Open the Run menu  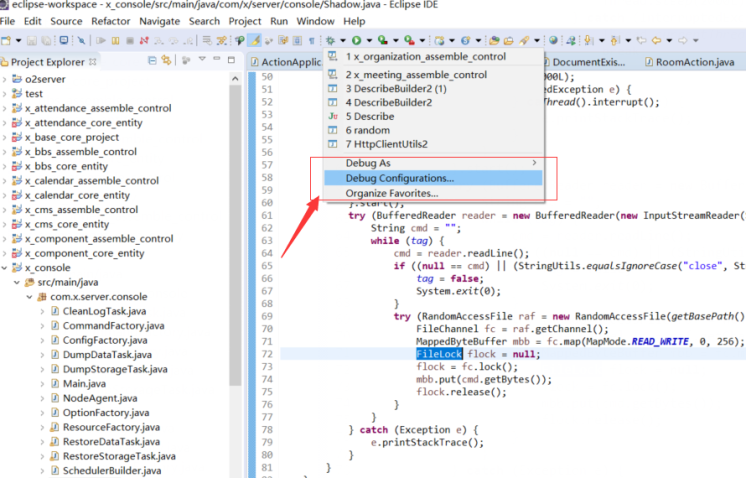click(x=279, y=21)
